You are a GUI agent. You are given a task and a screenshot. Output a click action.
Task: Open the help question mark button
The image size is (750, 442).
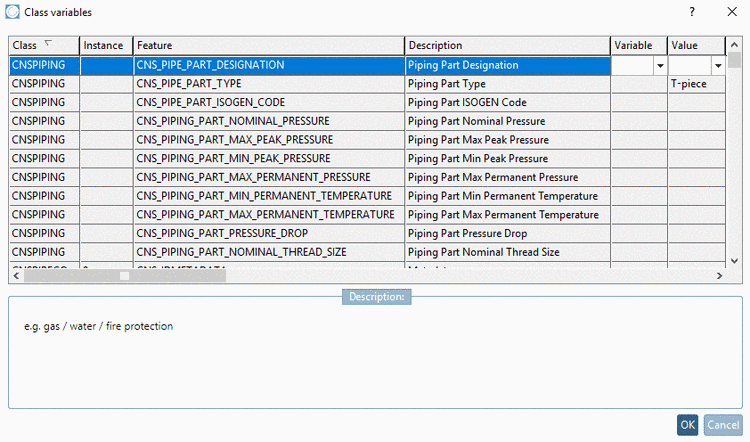coord(692,12)
